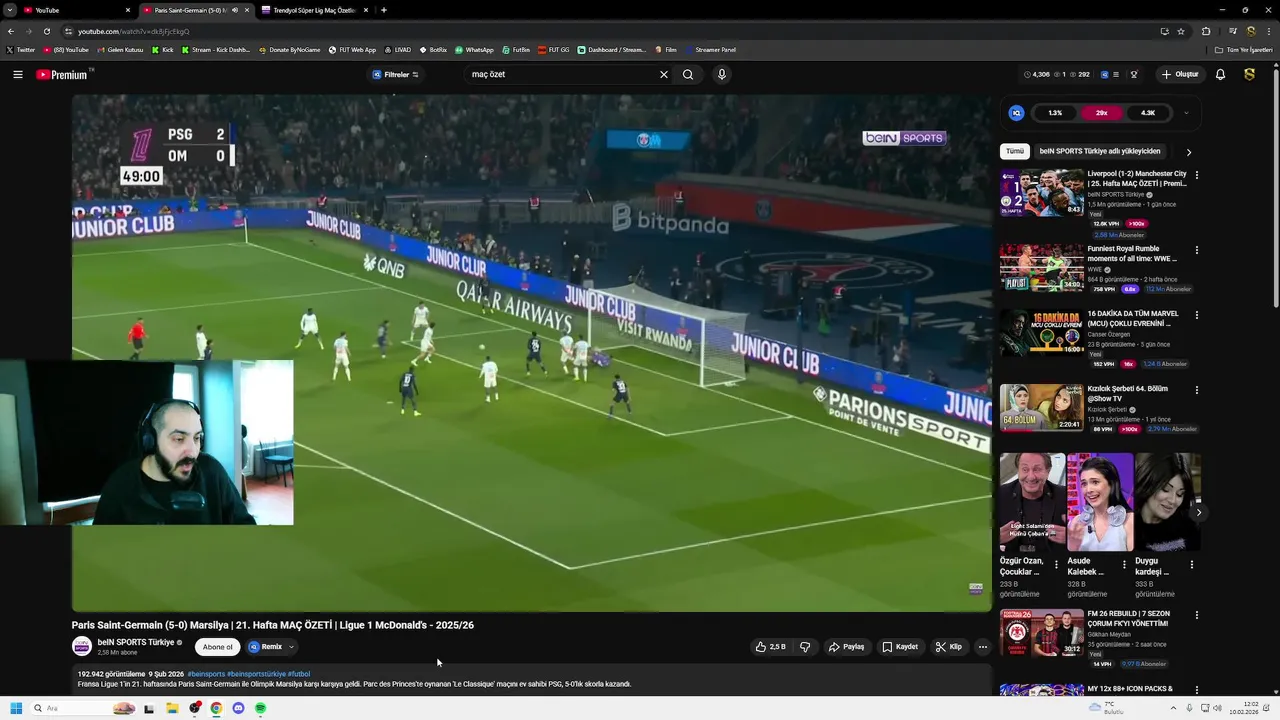The width and height of the screenshot is (1280, 720).
Task: Open the FM 26 REBUILD video thumbnail
Action: click(1042, 632)
